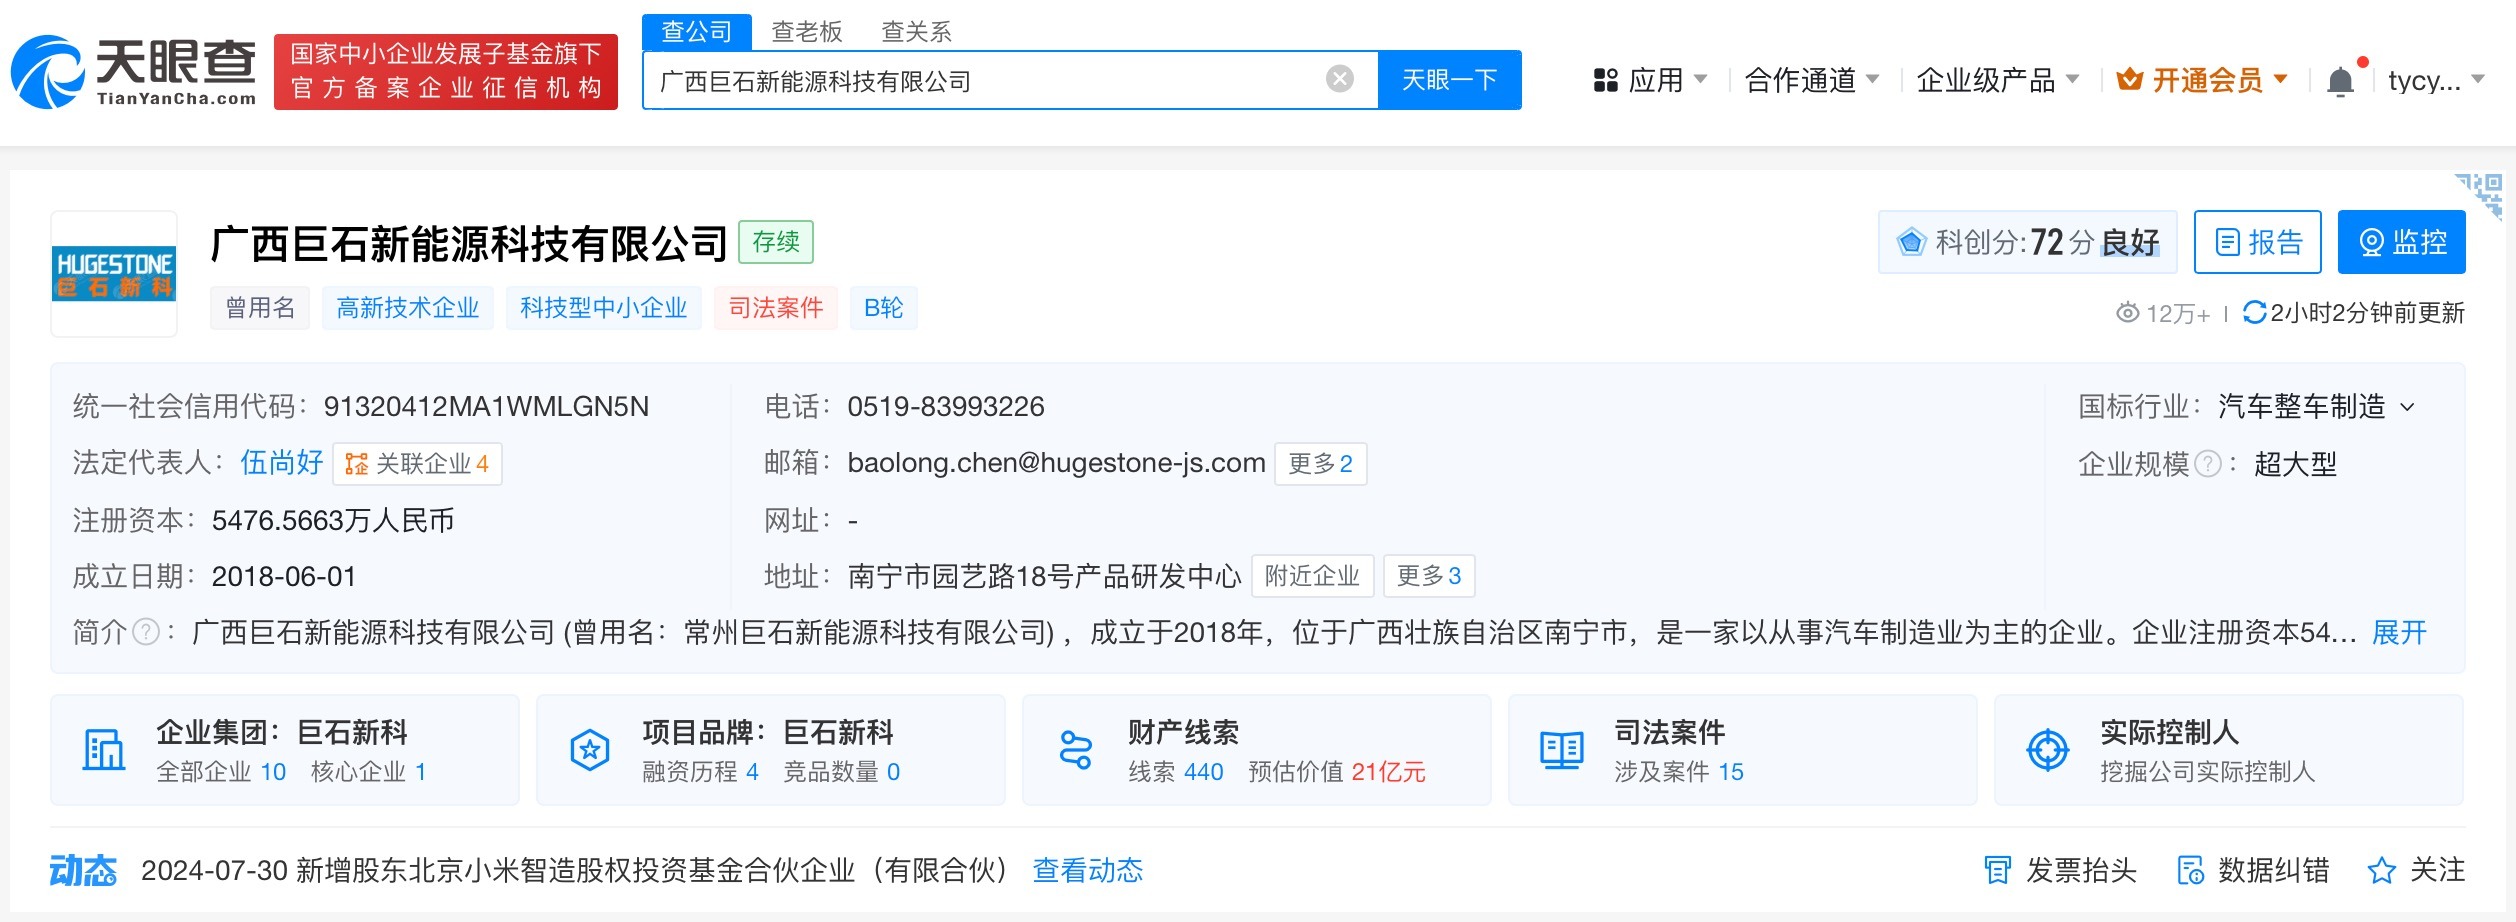Open 核心企业 1 count link
This screenshot has width=2516, height=922.
(x=369, y=772)
